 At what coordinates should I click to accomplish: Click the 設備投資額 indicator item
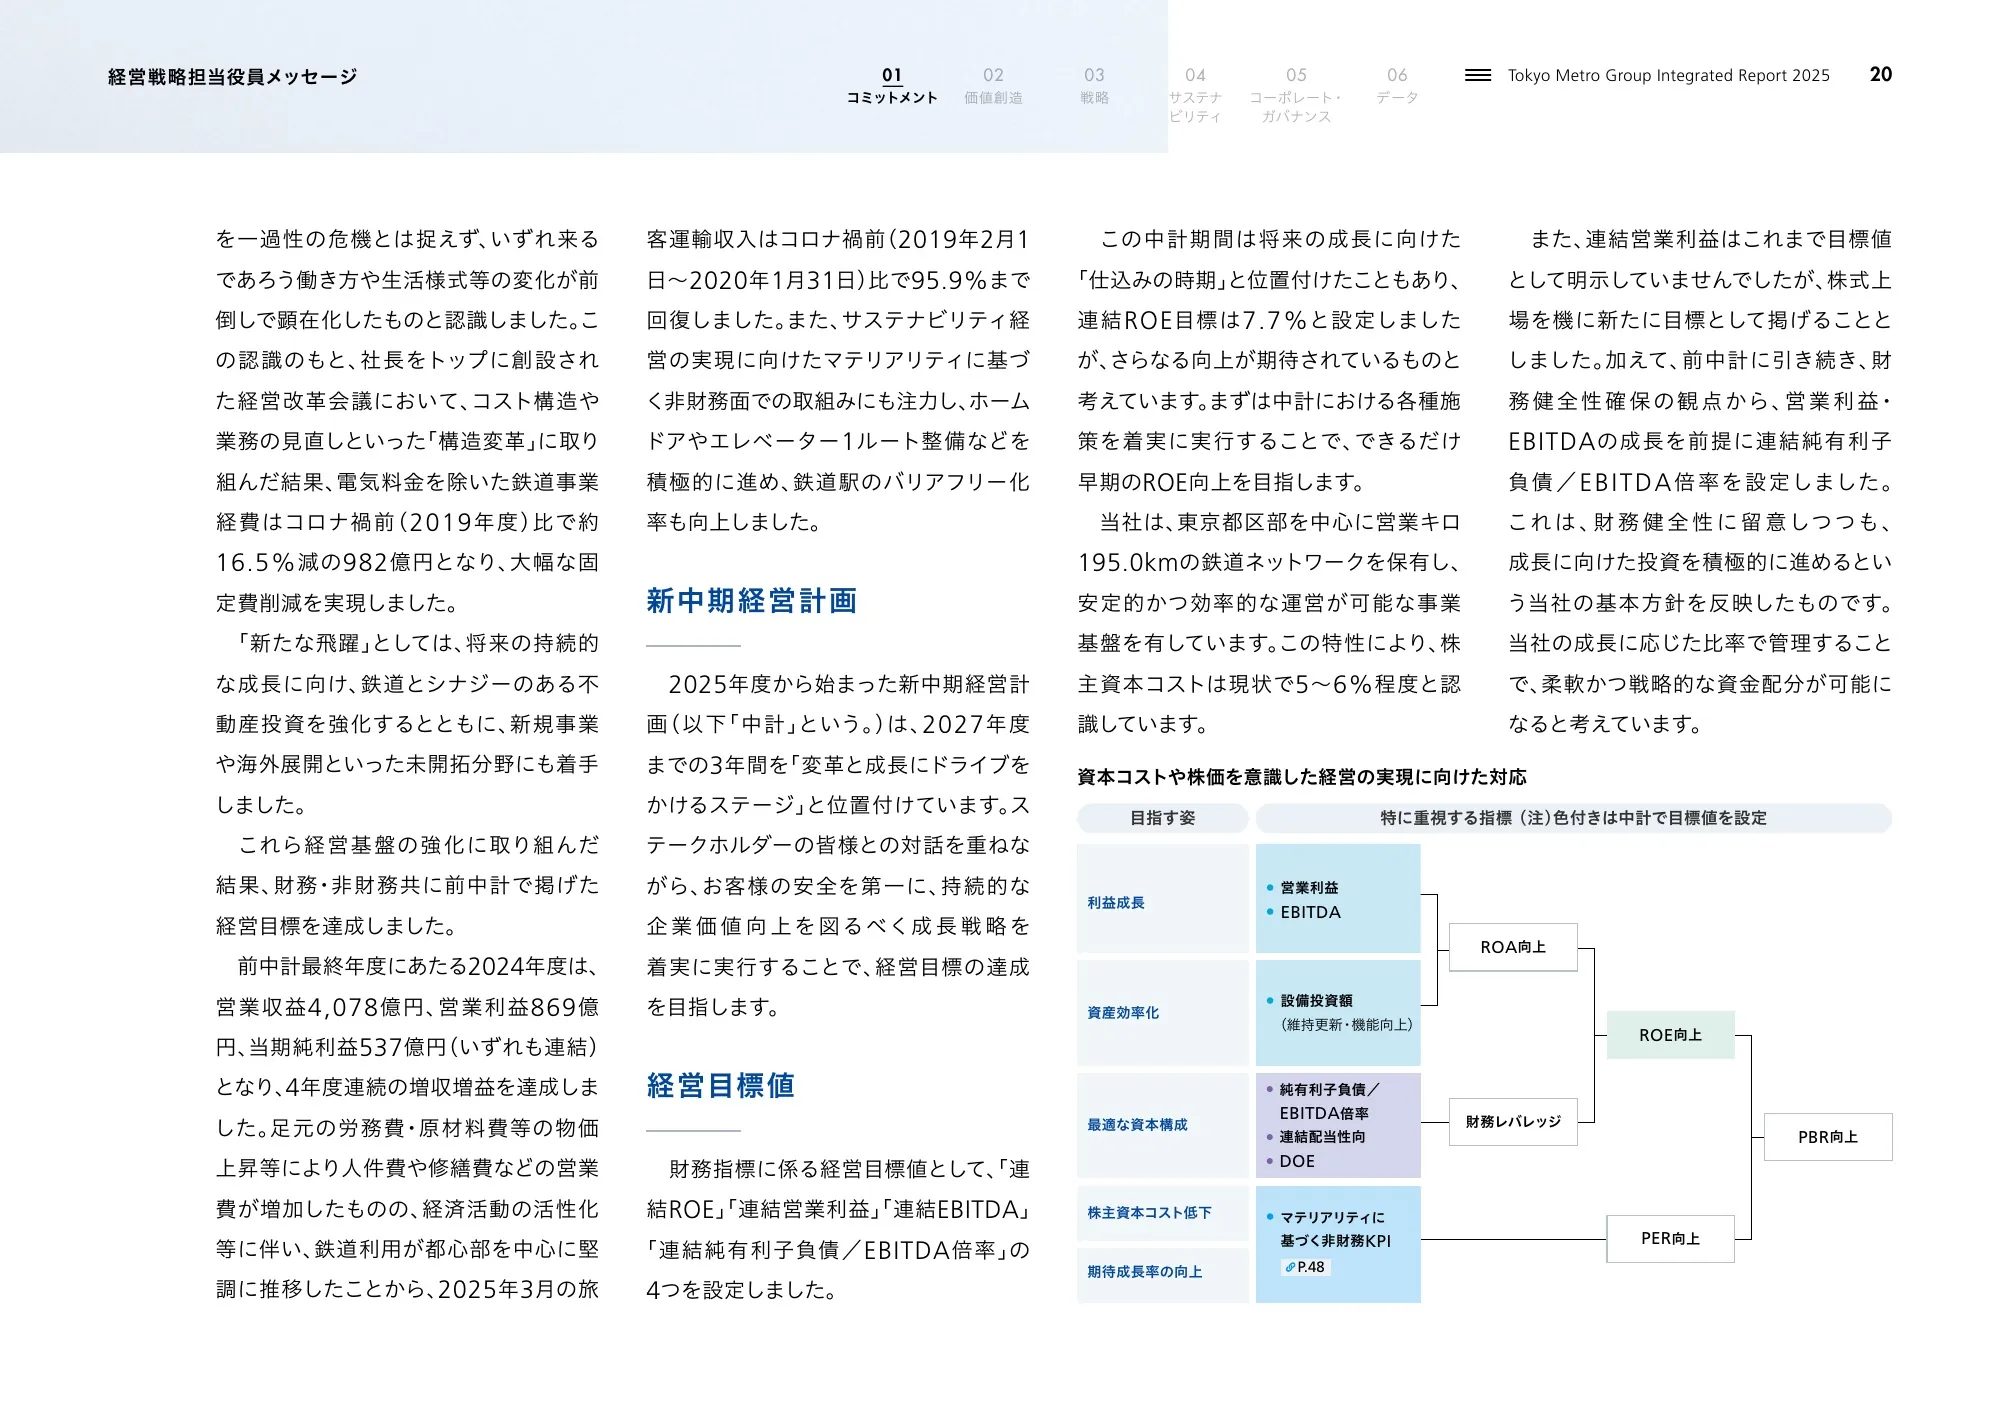click(1310, 1000)
